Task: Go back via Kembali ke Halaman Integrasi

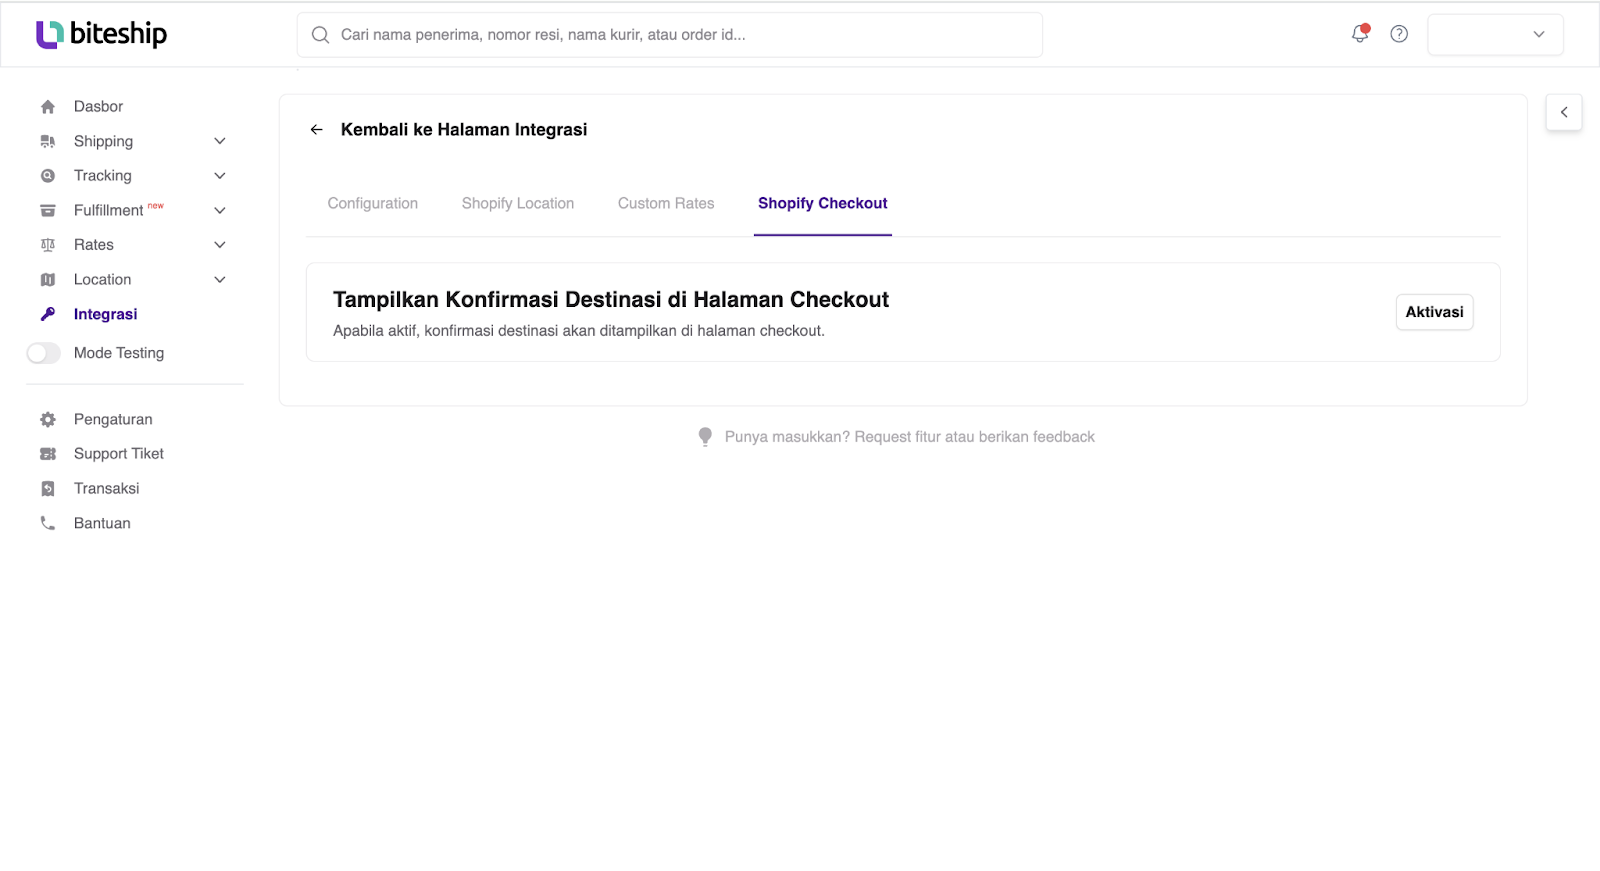Action: [x=464, y=130]
